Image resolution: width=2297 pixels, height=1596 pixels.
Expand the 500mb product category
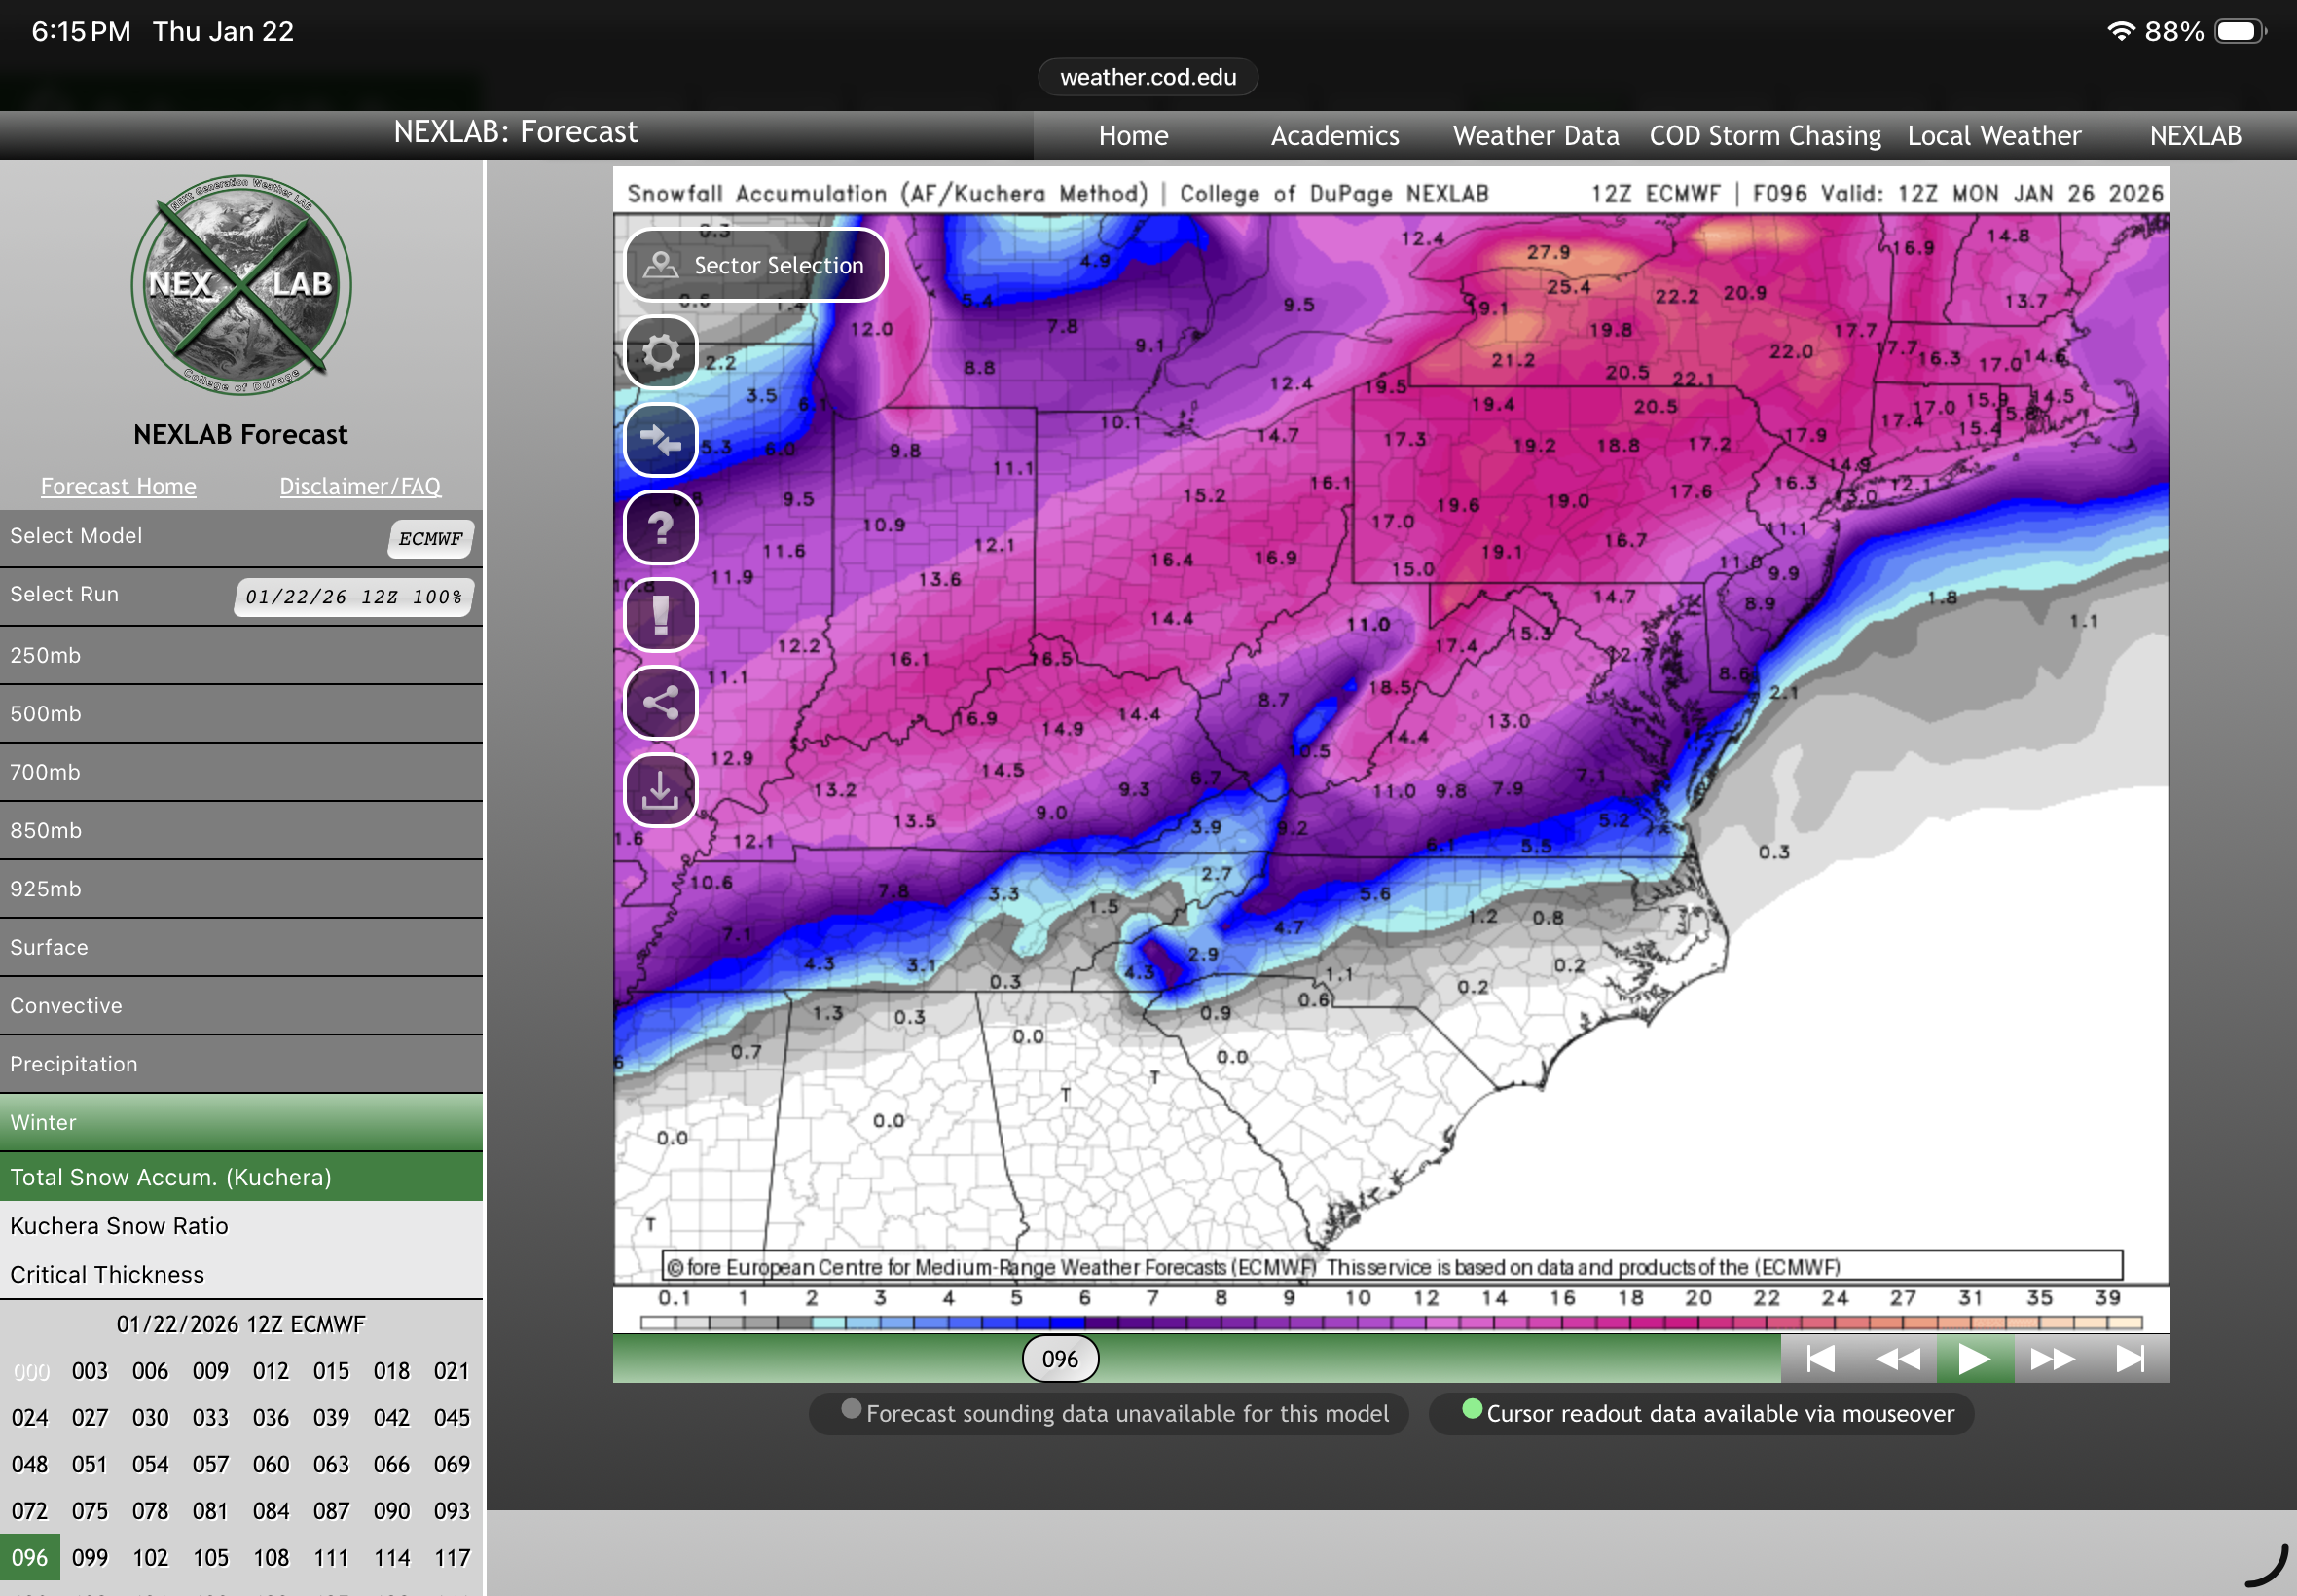pos(240,713)
